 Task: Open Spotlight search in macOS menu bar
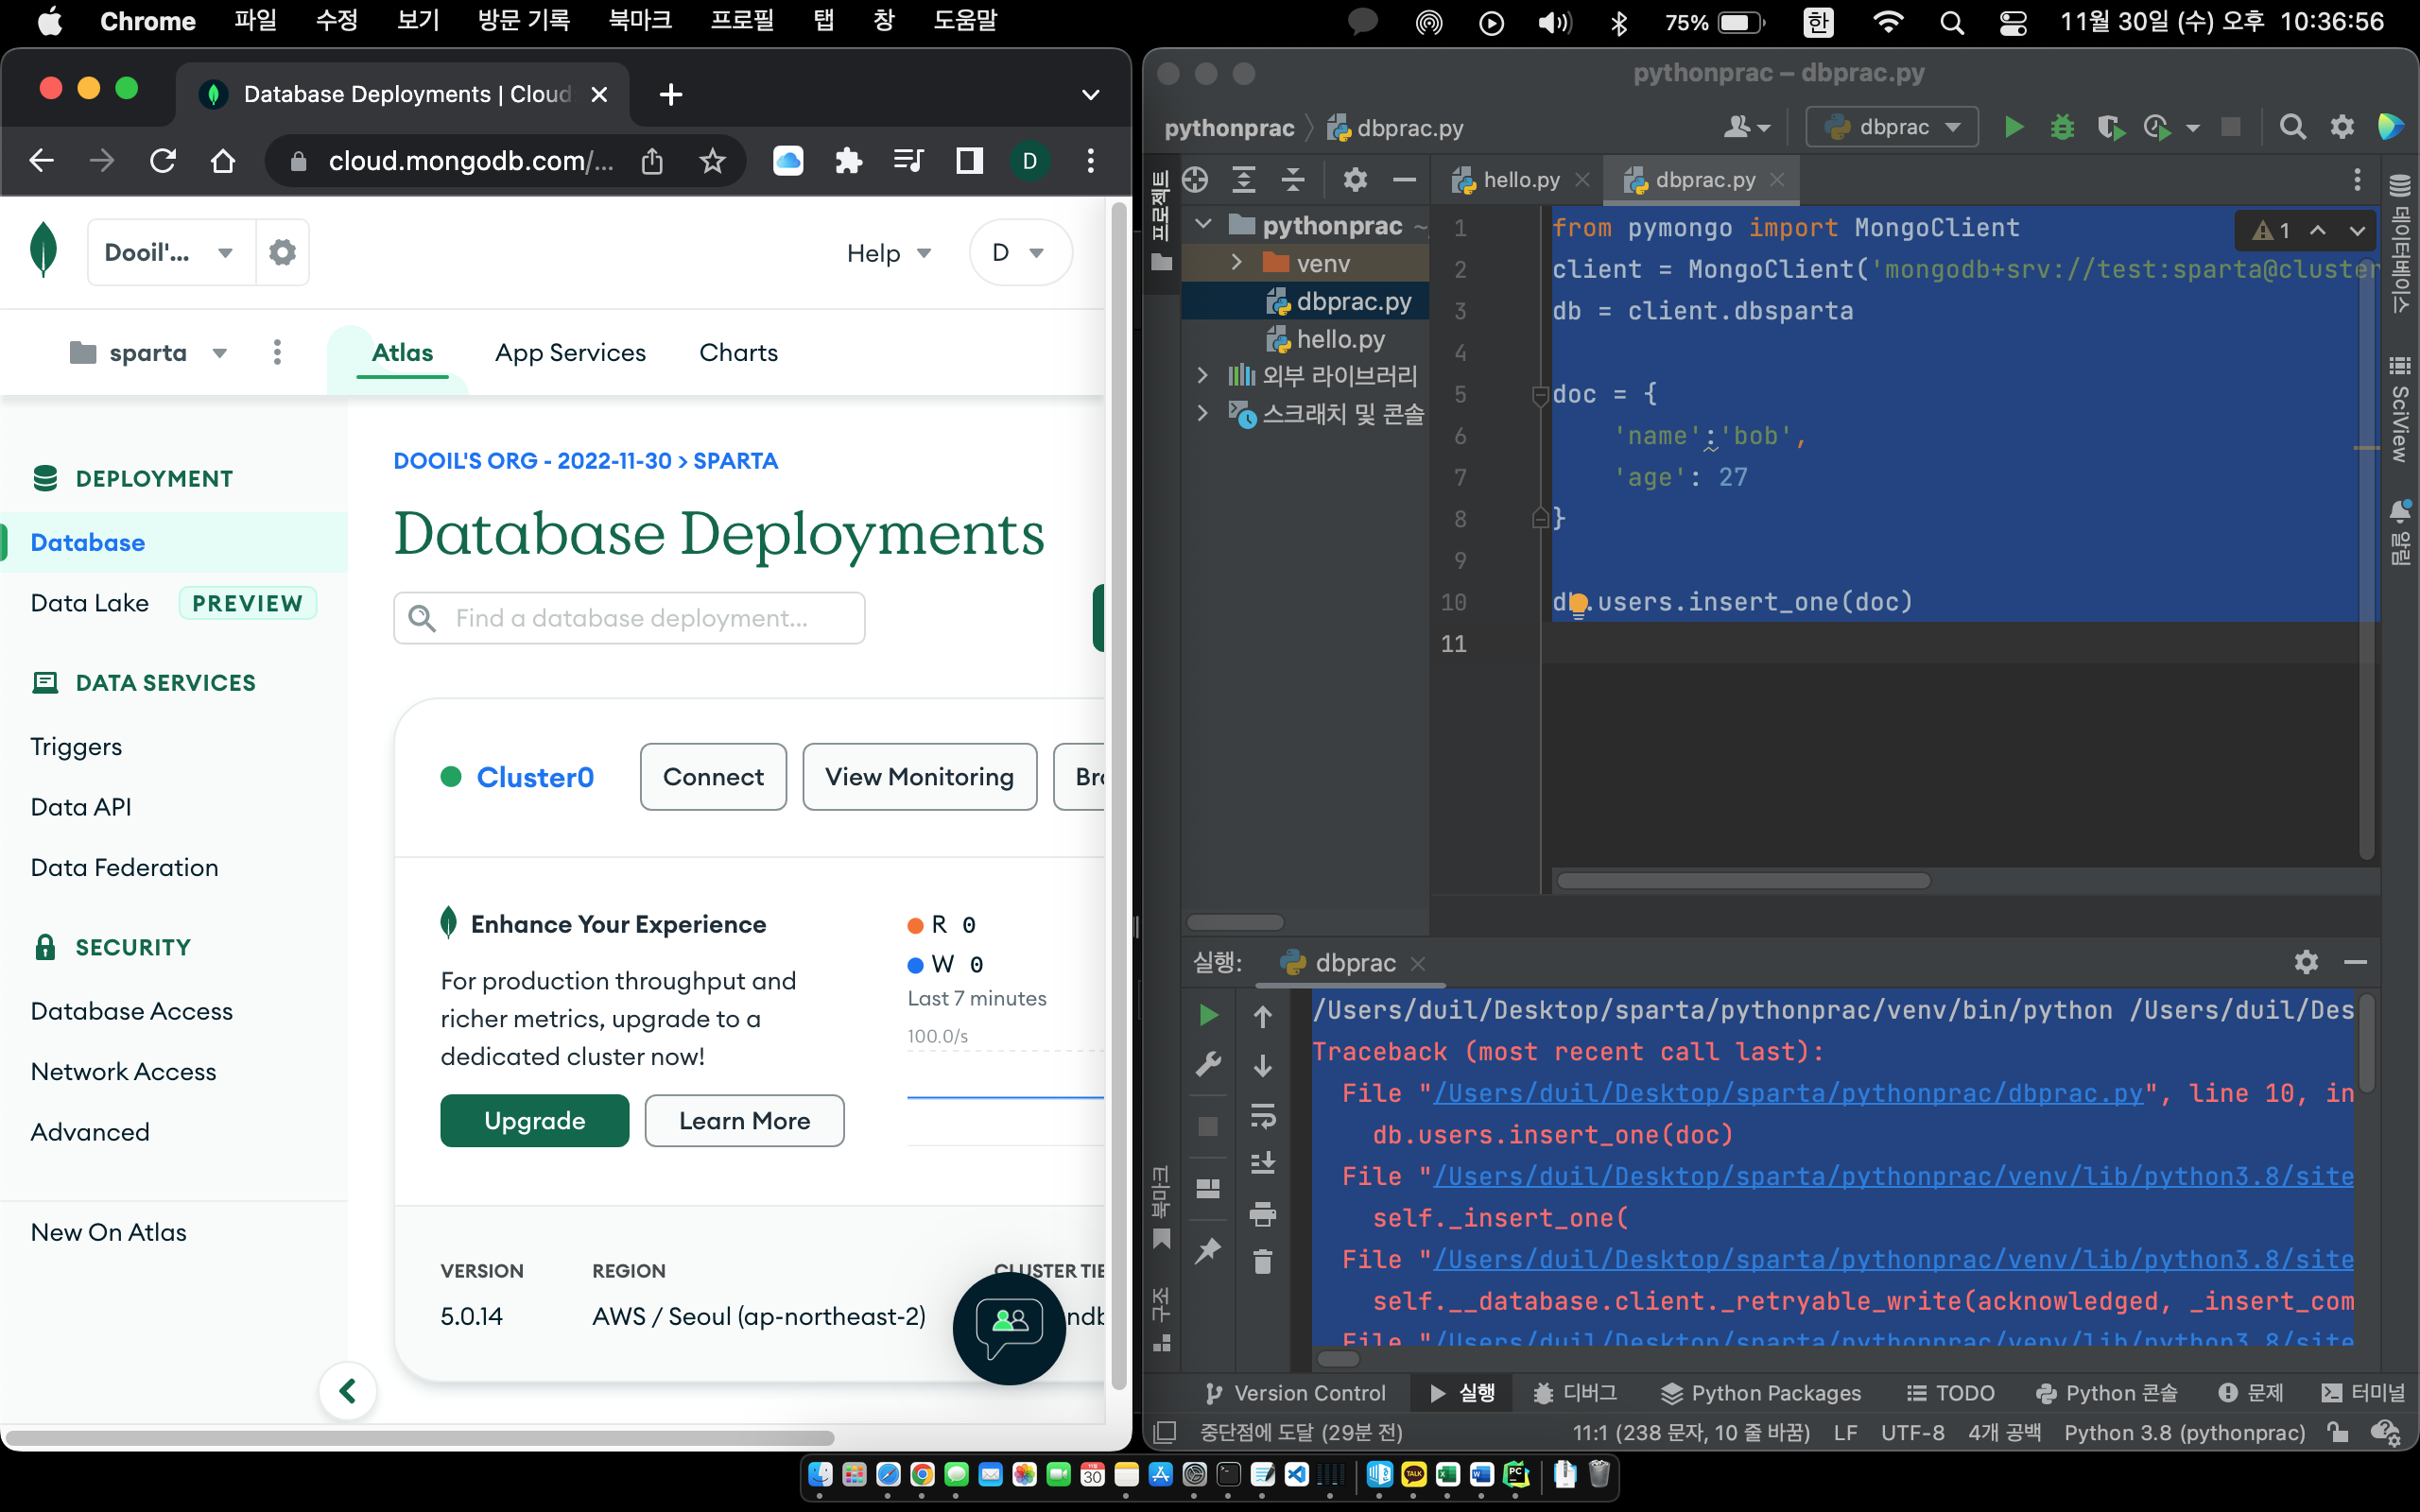(1951, 22)
